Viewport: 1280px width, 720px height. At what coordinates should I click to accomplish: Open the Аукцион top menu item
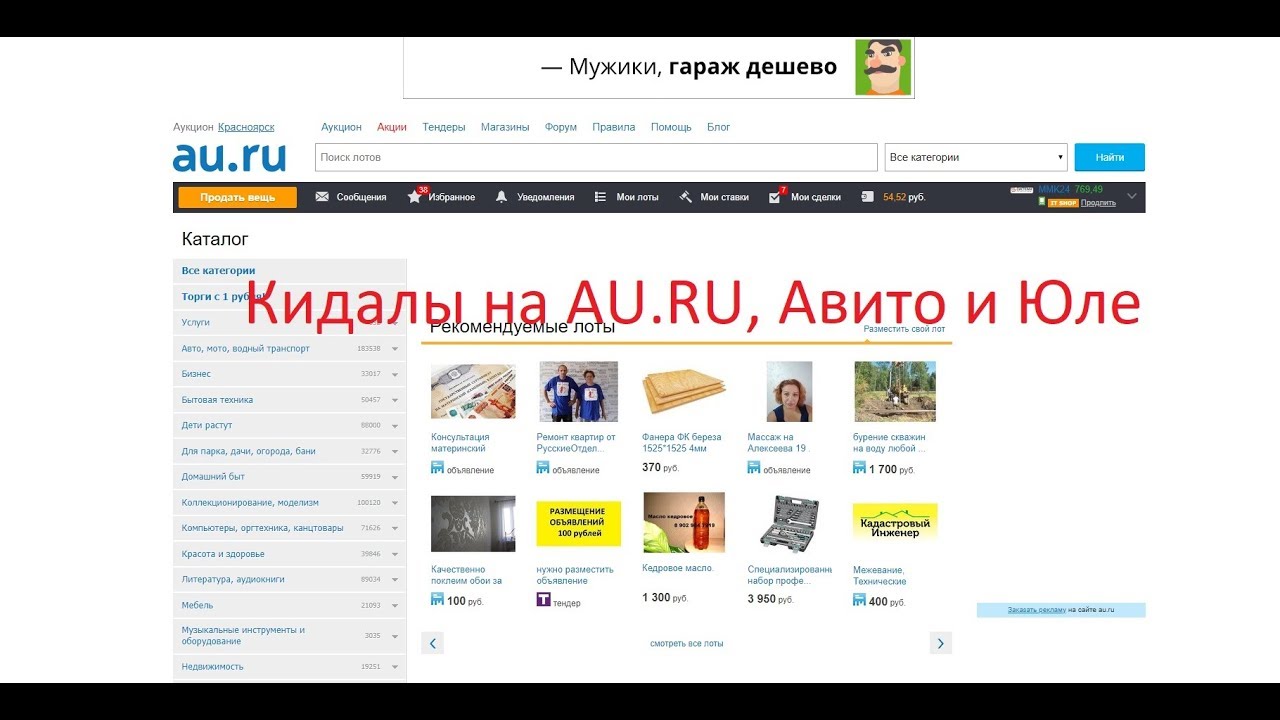click(341, 127)
